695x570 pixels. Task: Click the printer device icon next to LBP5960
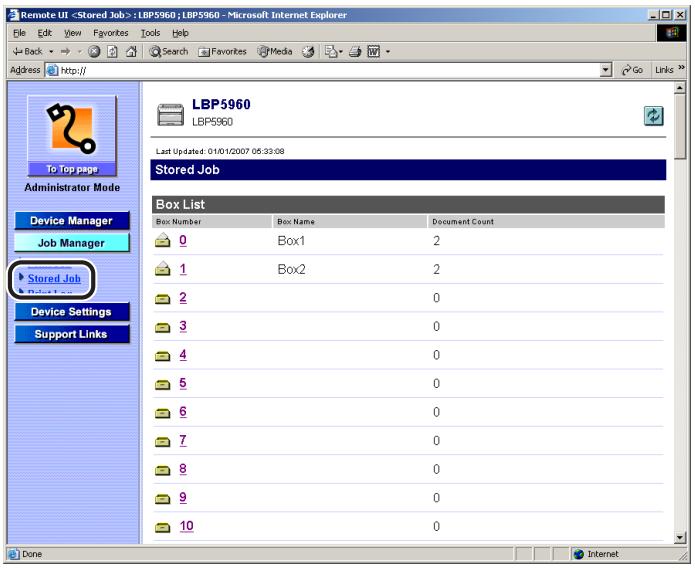click(171, 115)
